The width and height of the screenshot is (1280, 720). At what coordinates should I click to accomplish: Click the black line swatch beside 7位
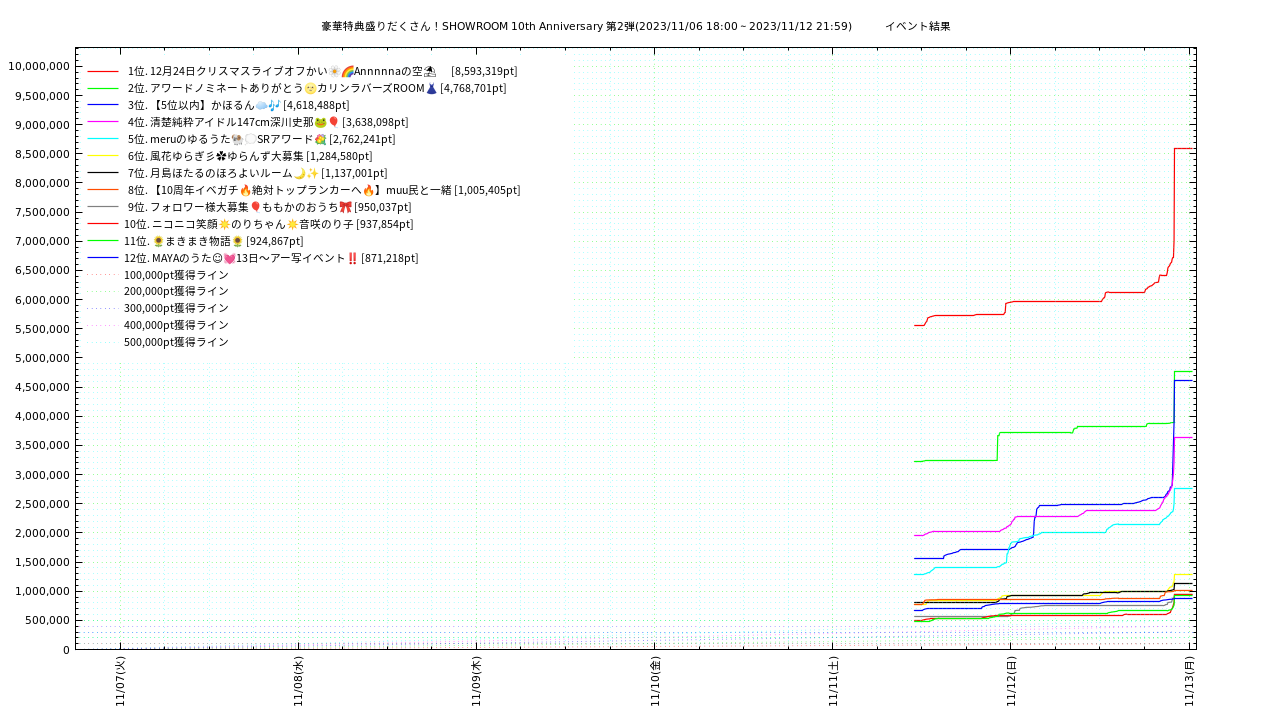103,174
